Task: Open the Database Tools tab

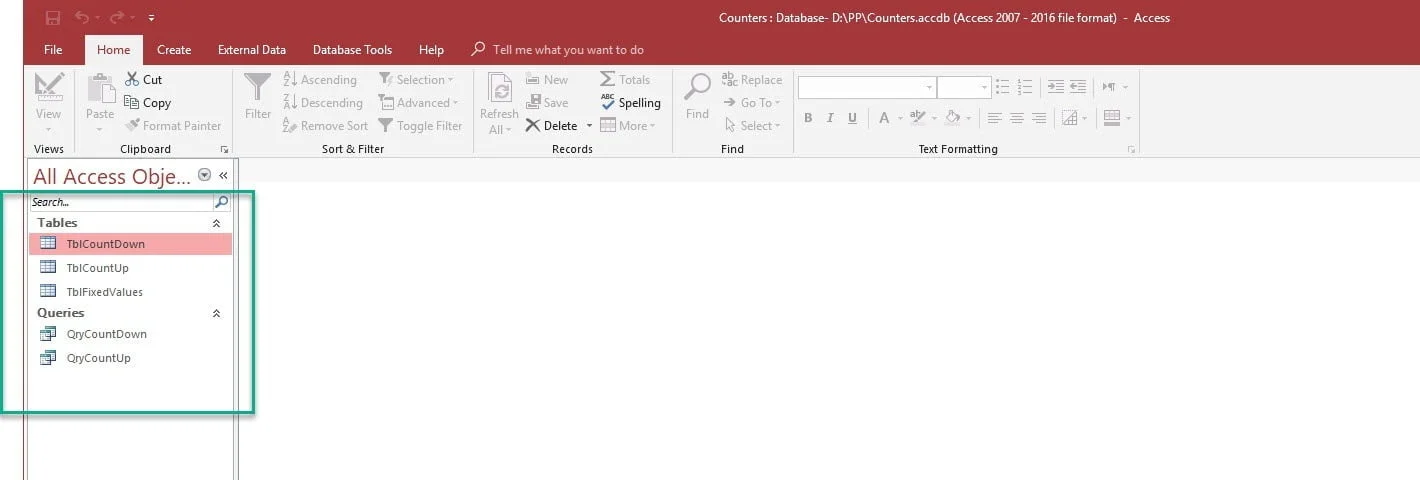Action: 352,49
